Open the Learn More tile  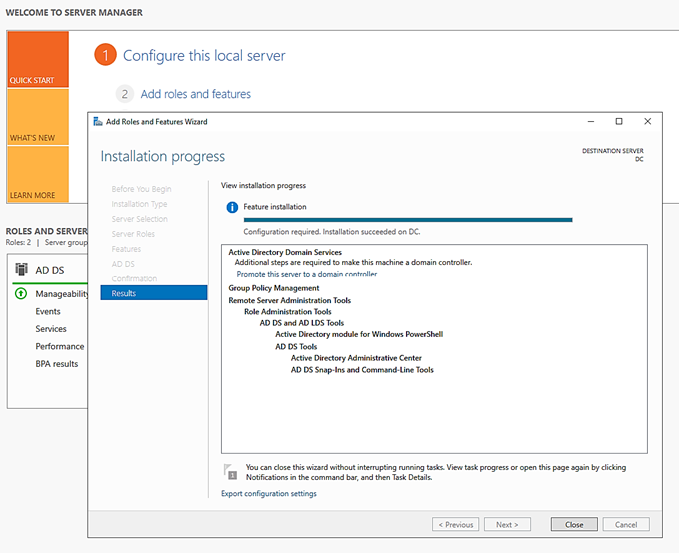[38, 174]
